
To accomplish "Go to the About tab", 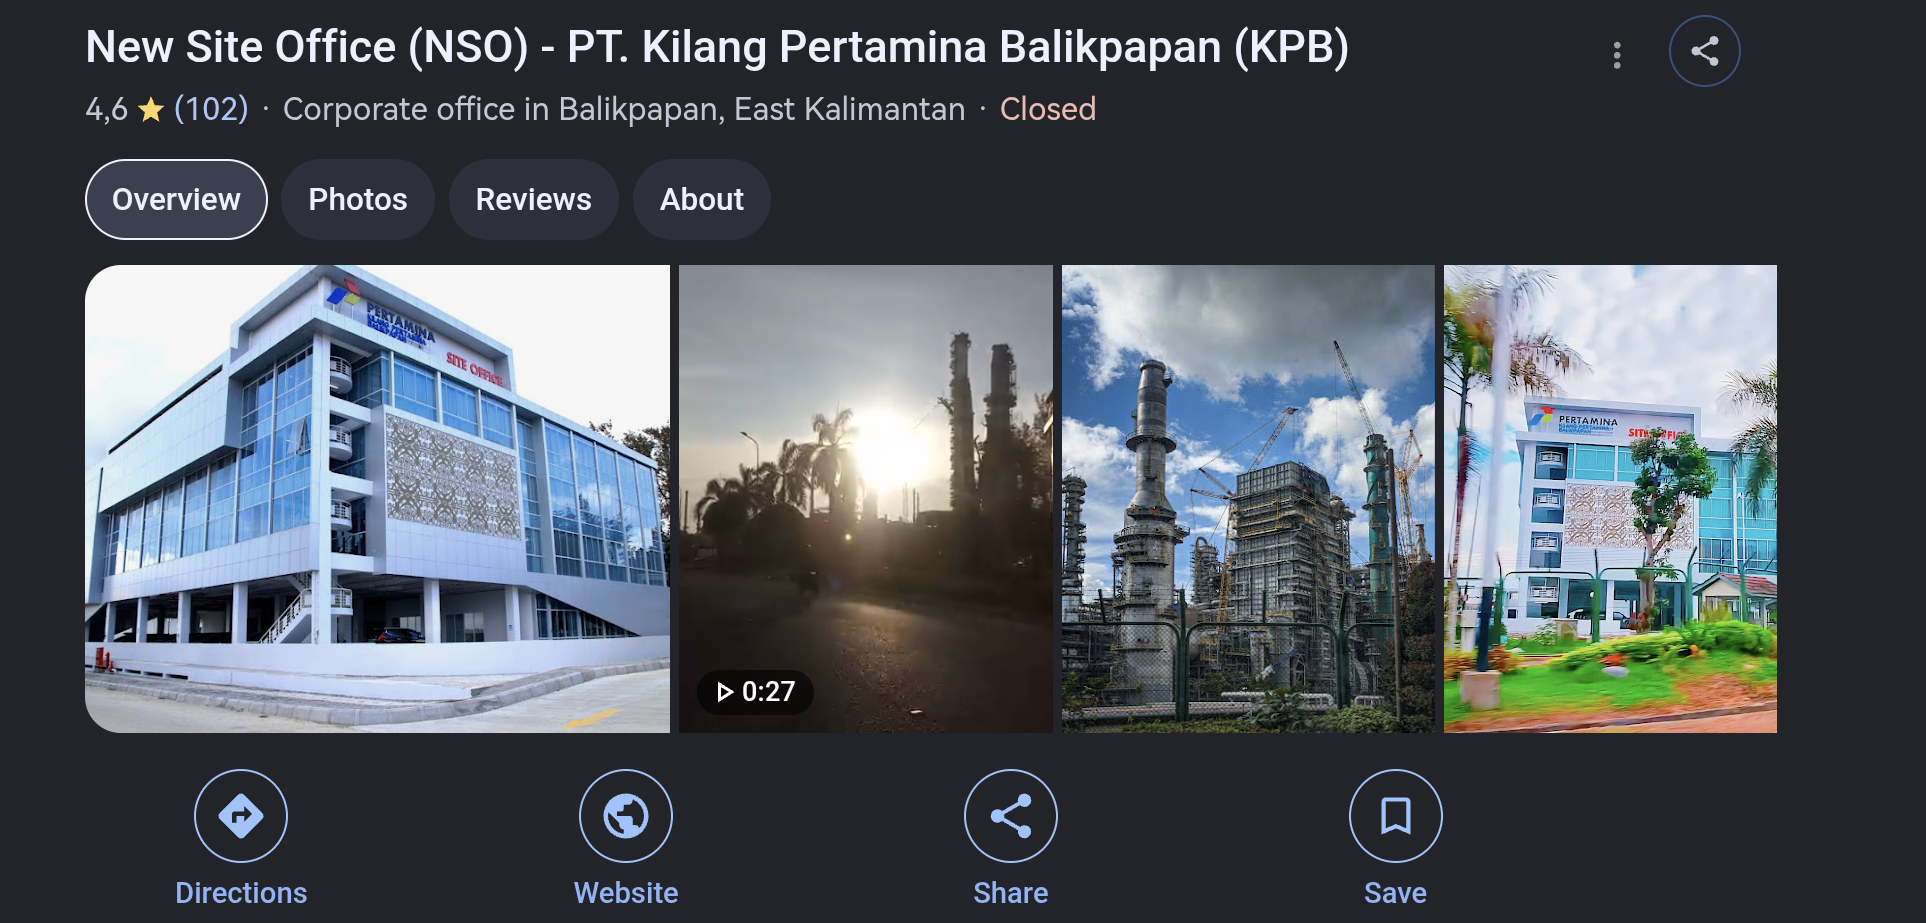I will [x=702, y=200].
